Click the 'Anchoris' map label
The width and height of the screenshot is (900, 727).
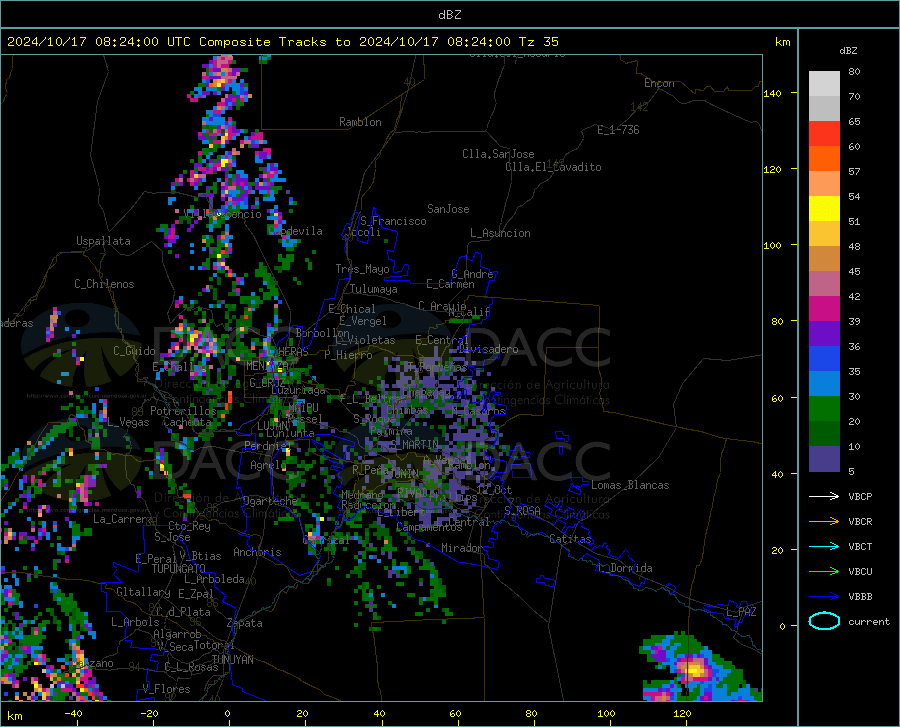click(257, 552)
